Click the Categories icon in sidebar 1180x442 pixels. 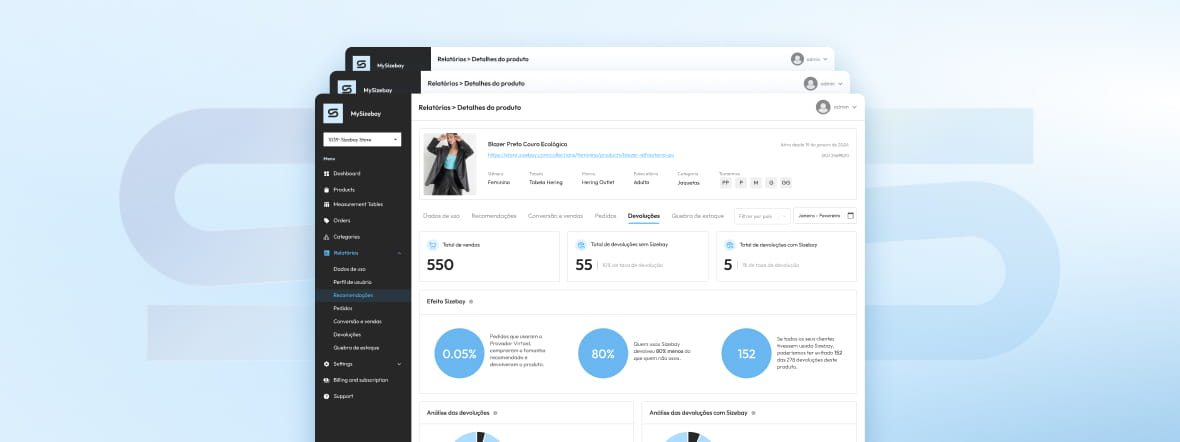pos(327,236)
